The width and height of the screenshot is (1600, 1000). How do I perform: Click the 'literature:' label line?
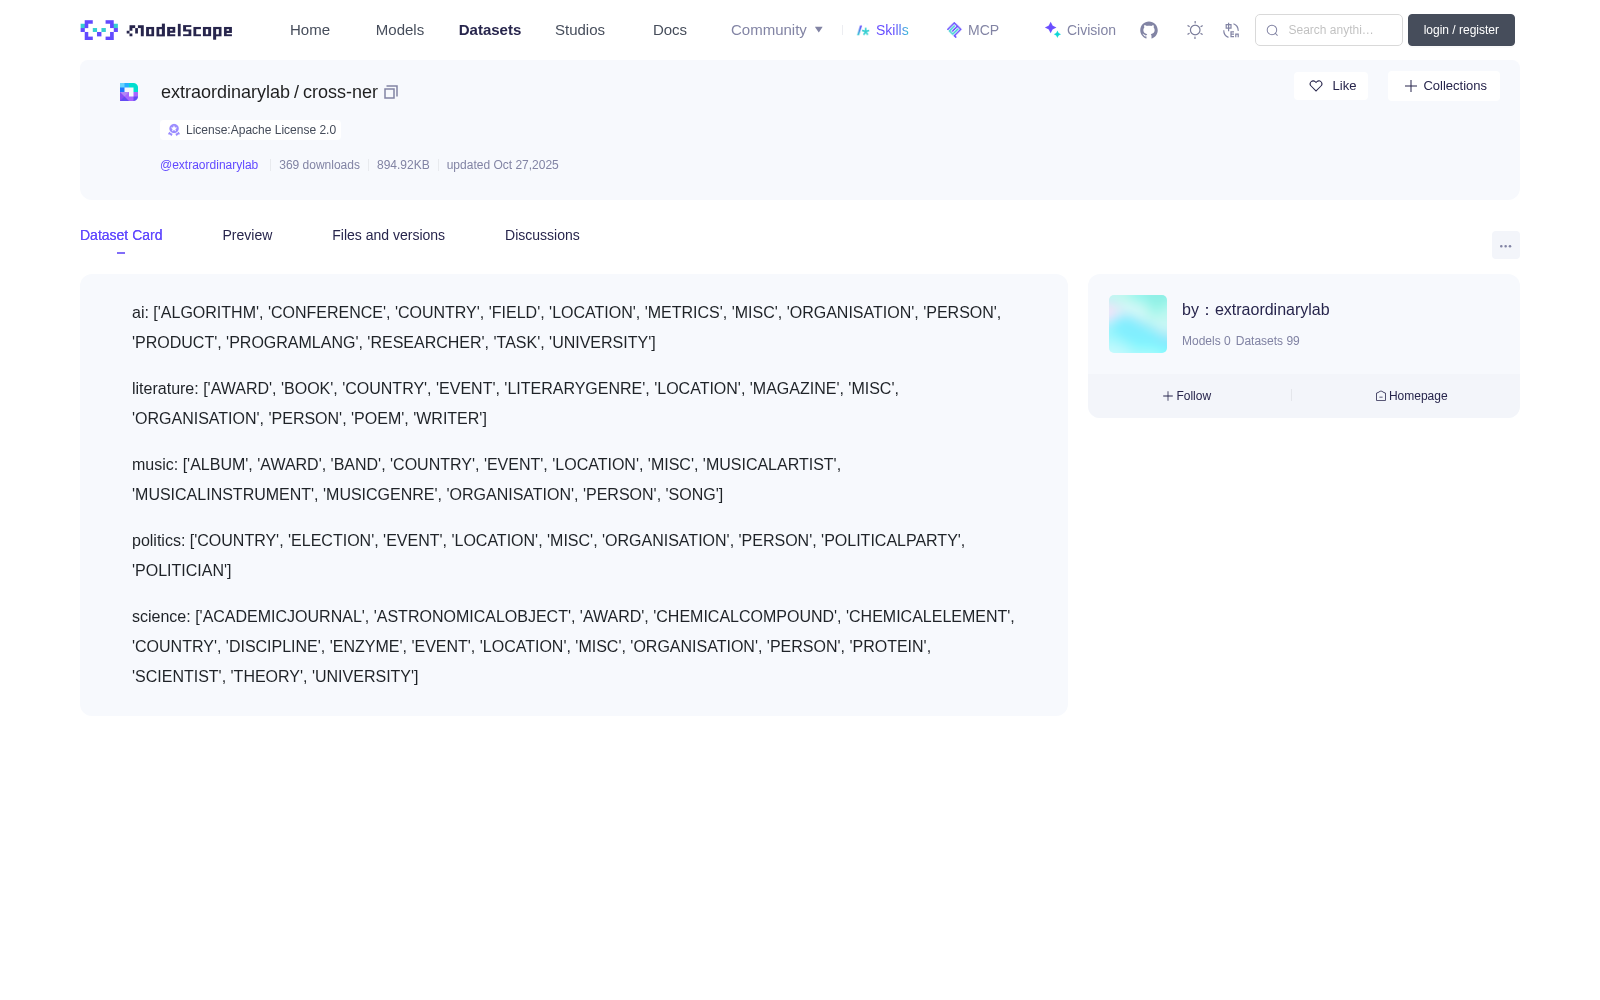click(x=165, y=389)
